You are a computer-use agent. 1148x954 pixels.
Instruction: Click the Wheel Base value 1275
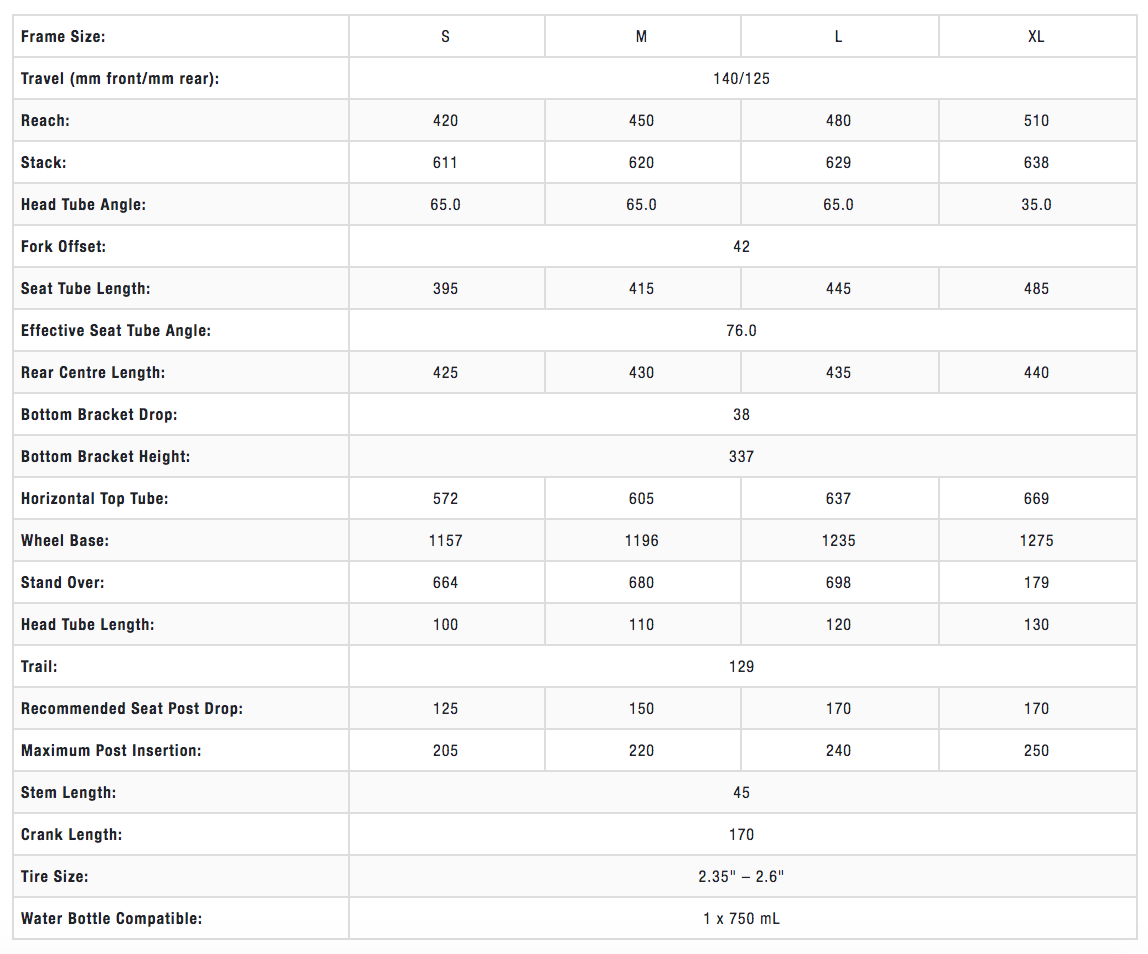[x=1036, y=541]
